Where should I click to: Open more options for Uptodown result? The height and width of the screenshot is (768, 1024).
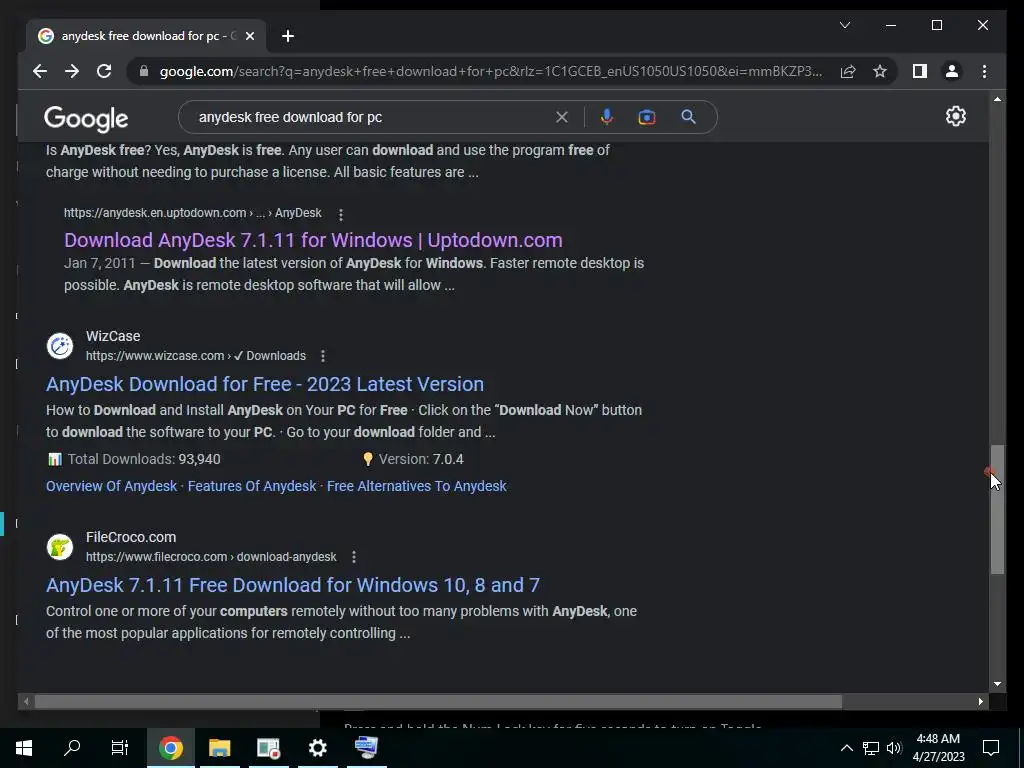[341, 214]
